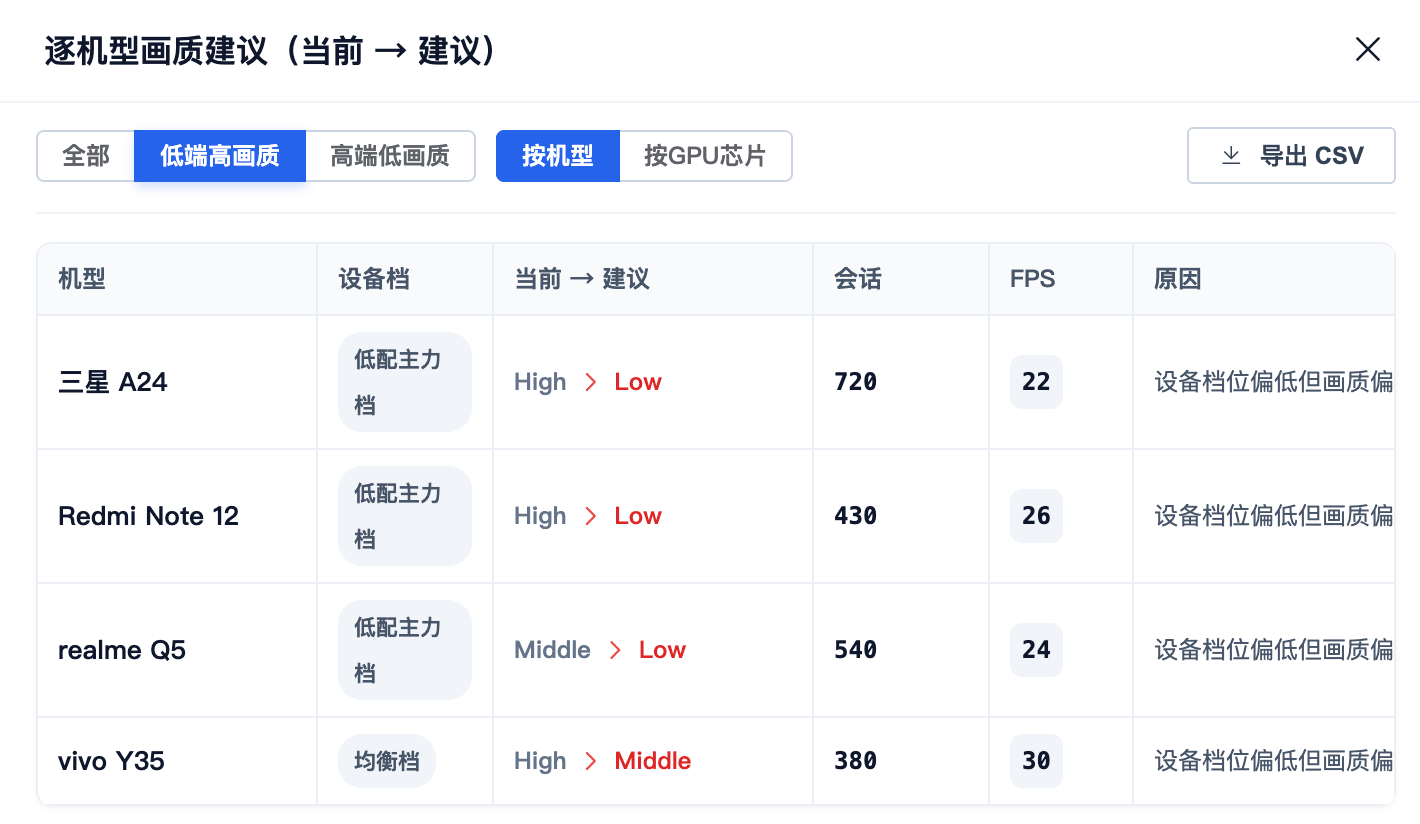Click the FPS badge showing 22
Viewport: 1420px width, 824px height.
[x=1036, y=382]
